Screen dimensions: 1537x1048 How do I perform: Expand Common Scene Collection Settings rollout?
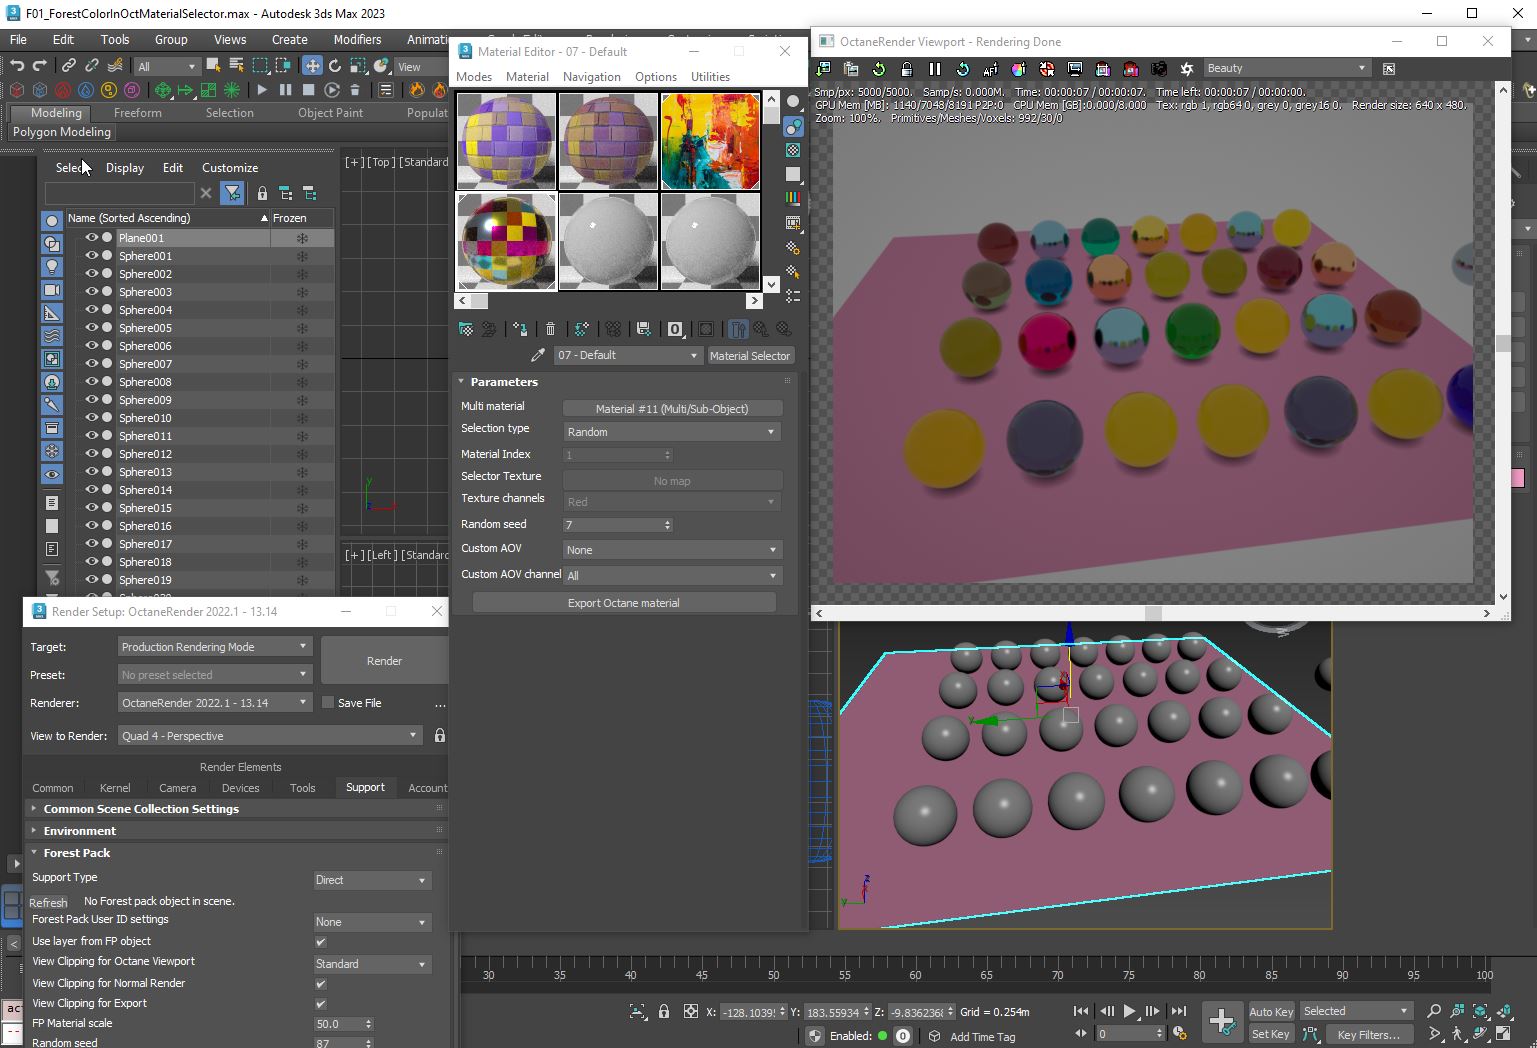pyautogui.click(x=141, y=809)
